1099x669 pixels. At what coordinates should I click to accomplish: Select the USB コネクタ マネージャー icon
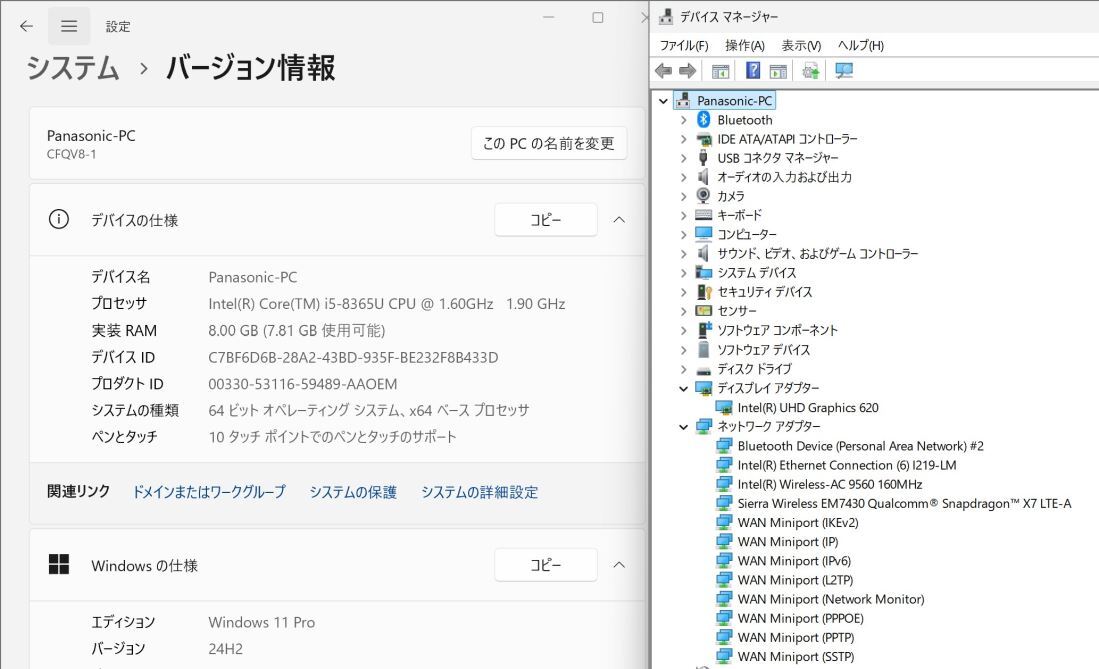[x=704, y=158]
